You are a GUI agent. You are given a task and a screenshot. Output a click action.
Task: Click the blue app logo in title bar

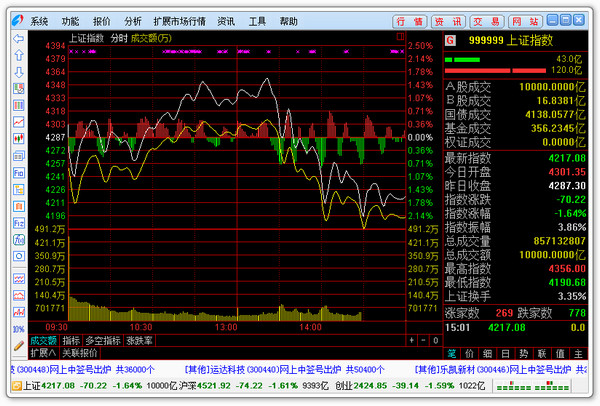[x=18, y=21]
